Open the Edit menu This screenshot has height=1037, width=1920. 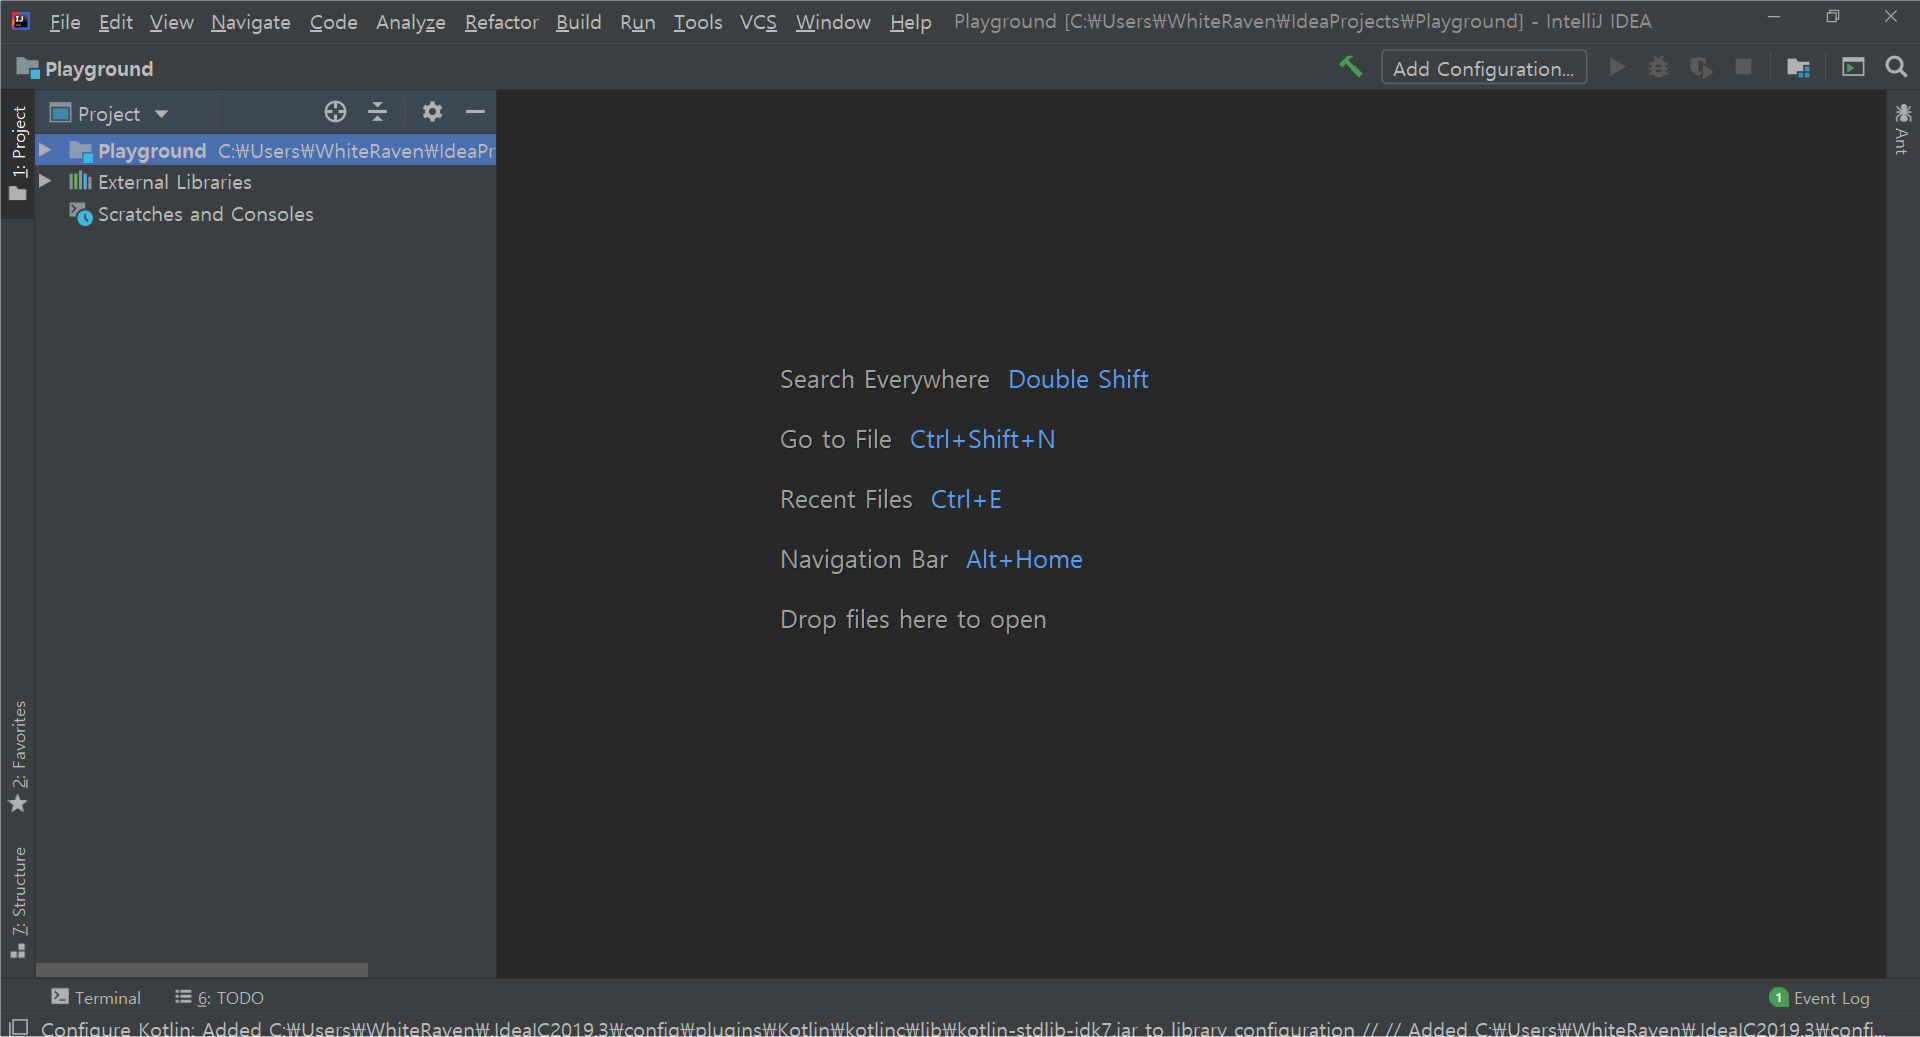115,21
